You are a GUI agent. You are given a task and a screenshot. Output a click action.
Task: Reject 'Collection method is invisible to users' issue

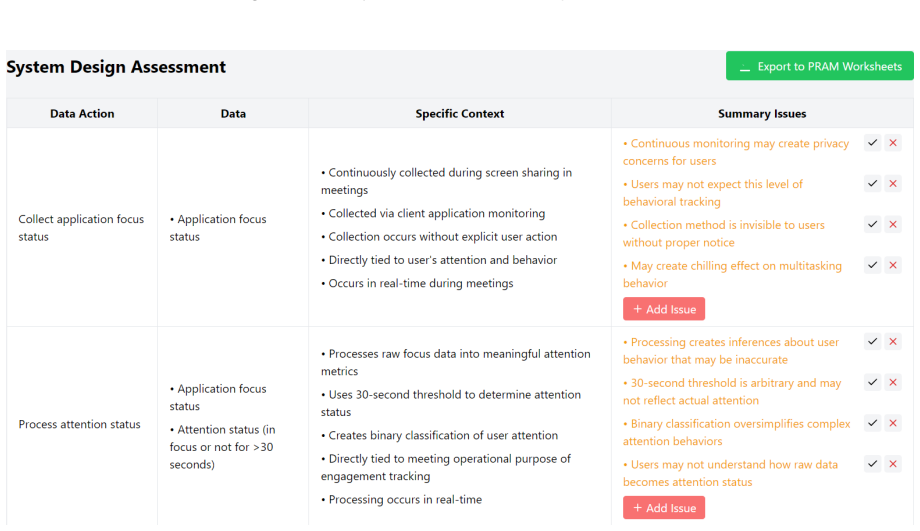[893, 225]
